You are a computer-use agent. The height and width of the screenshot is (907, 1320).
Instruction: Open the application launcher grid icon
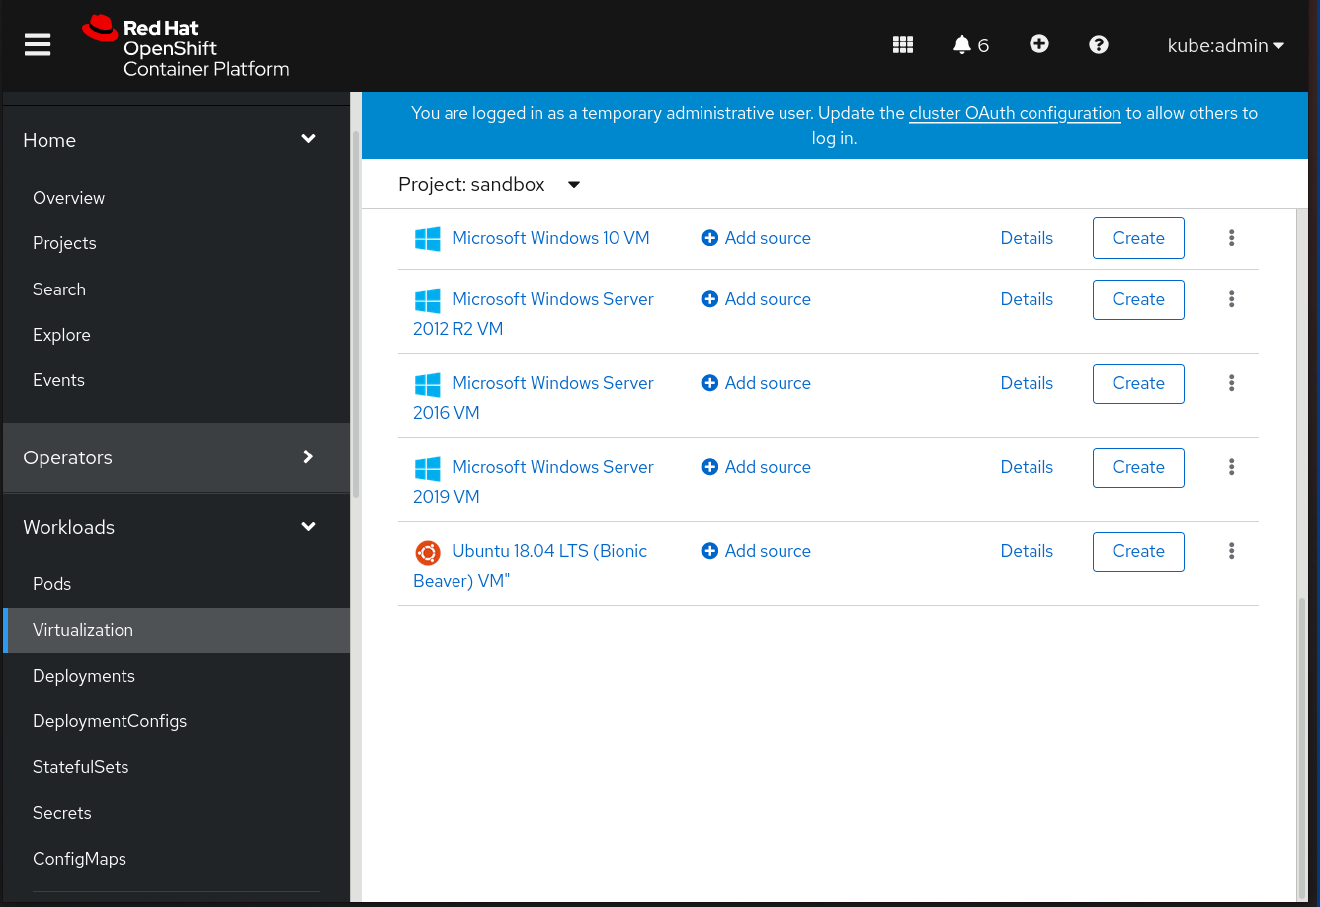(x=902, y=44)
